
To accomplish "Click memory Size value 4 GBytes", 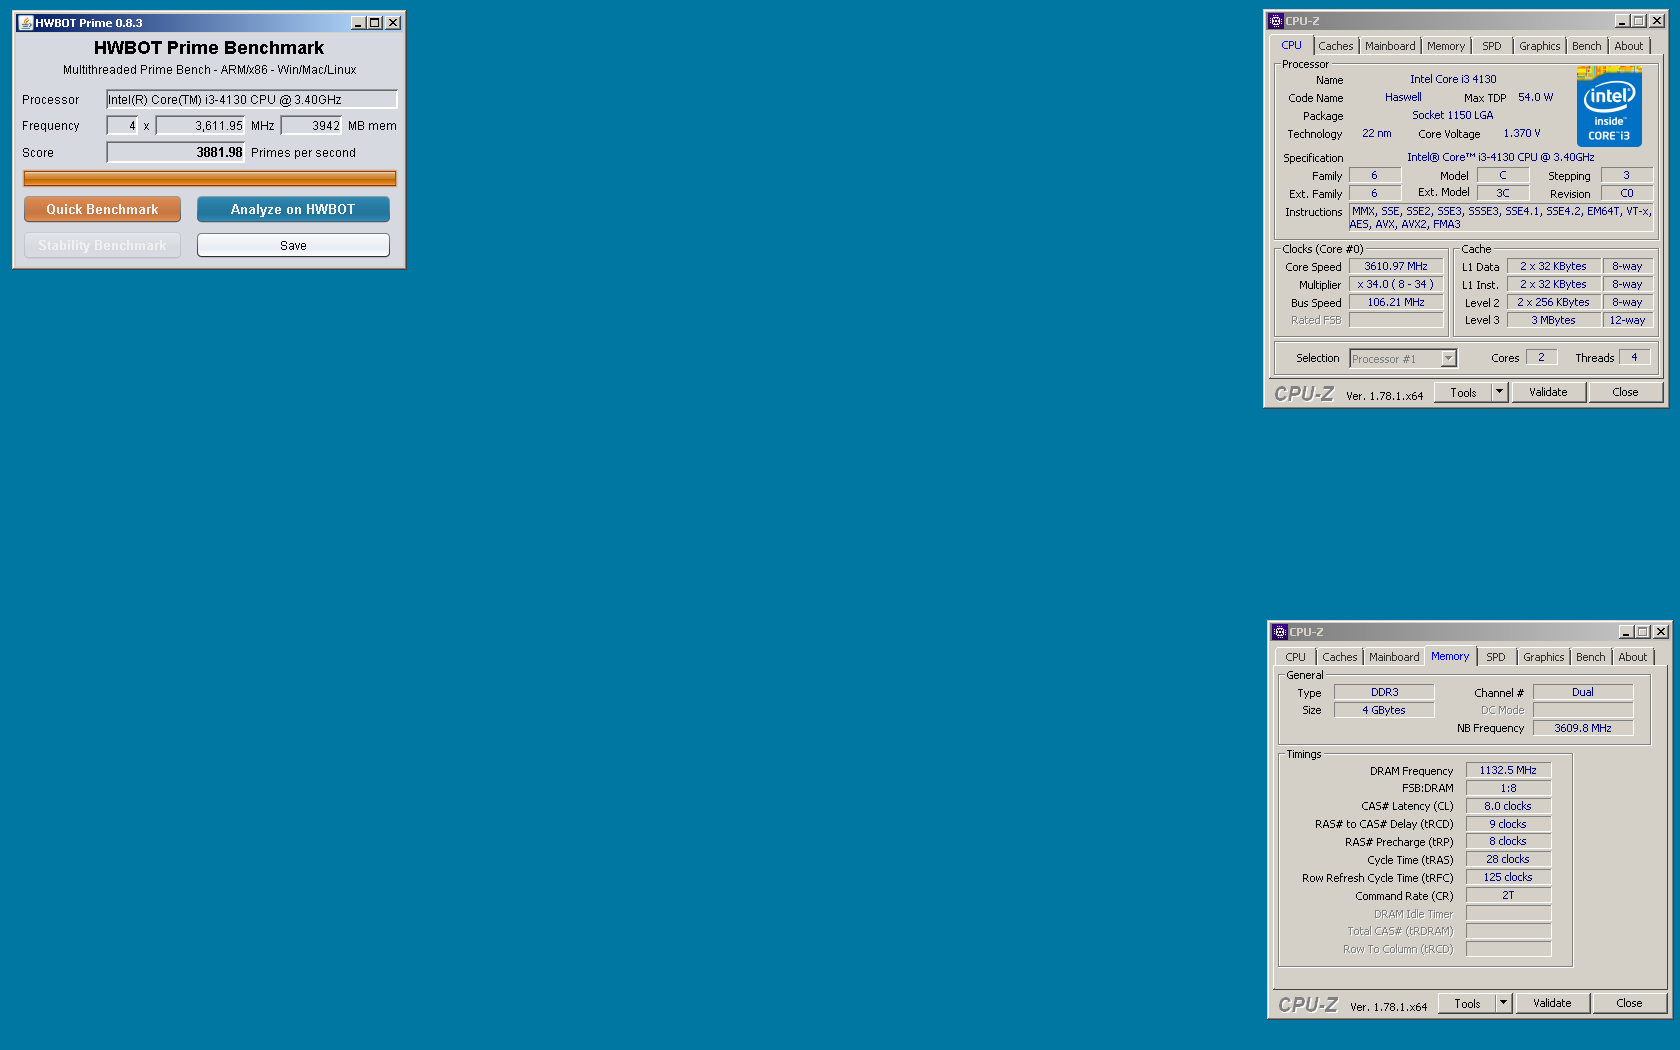I will 1384,710.
